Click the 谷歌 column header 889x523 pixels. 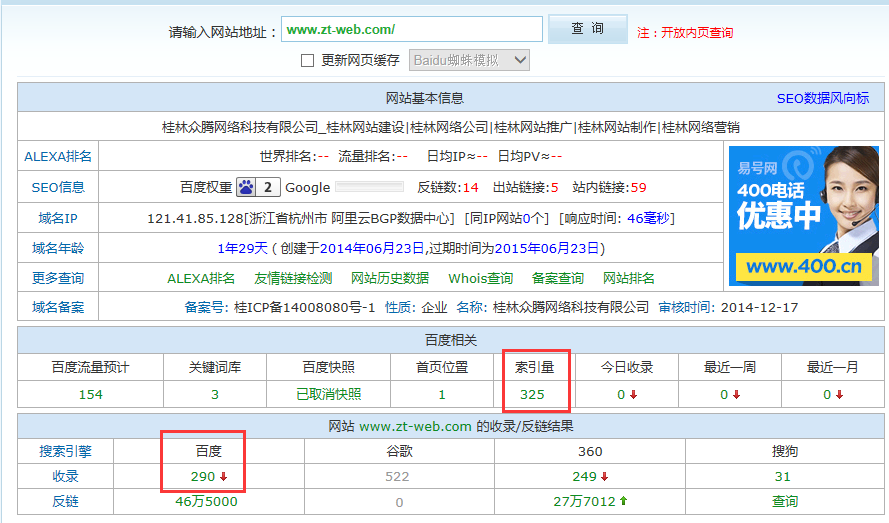[399, 452]
